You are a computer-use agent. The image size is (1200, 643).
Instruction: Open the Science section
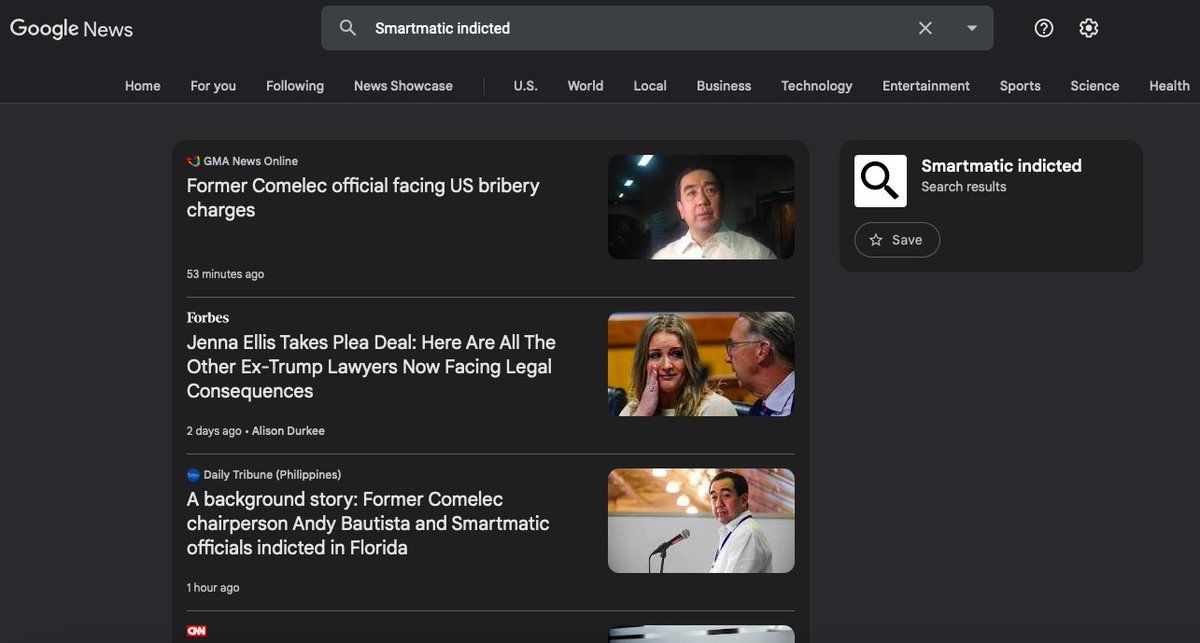click(1095, 86)
